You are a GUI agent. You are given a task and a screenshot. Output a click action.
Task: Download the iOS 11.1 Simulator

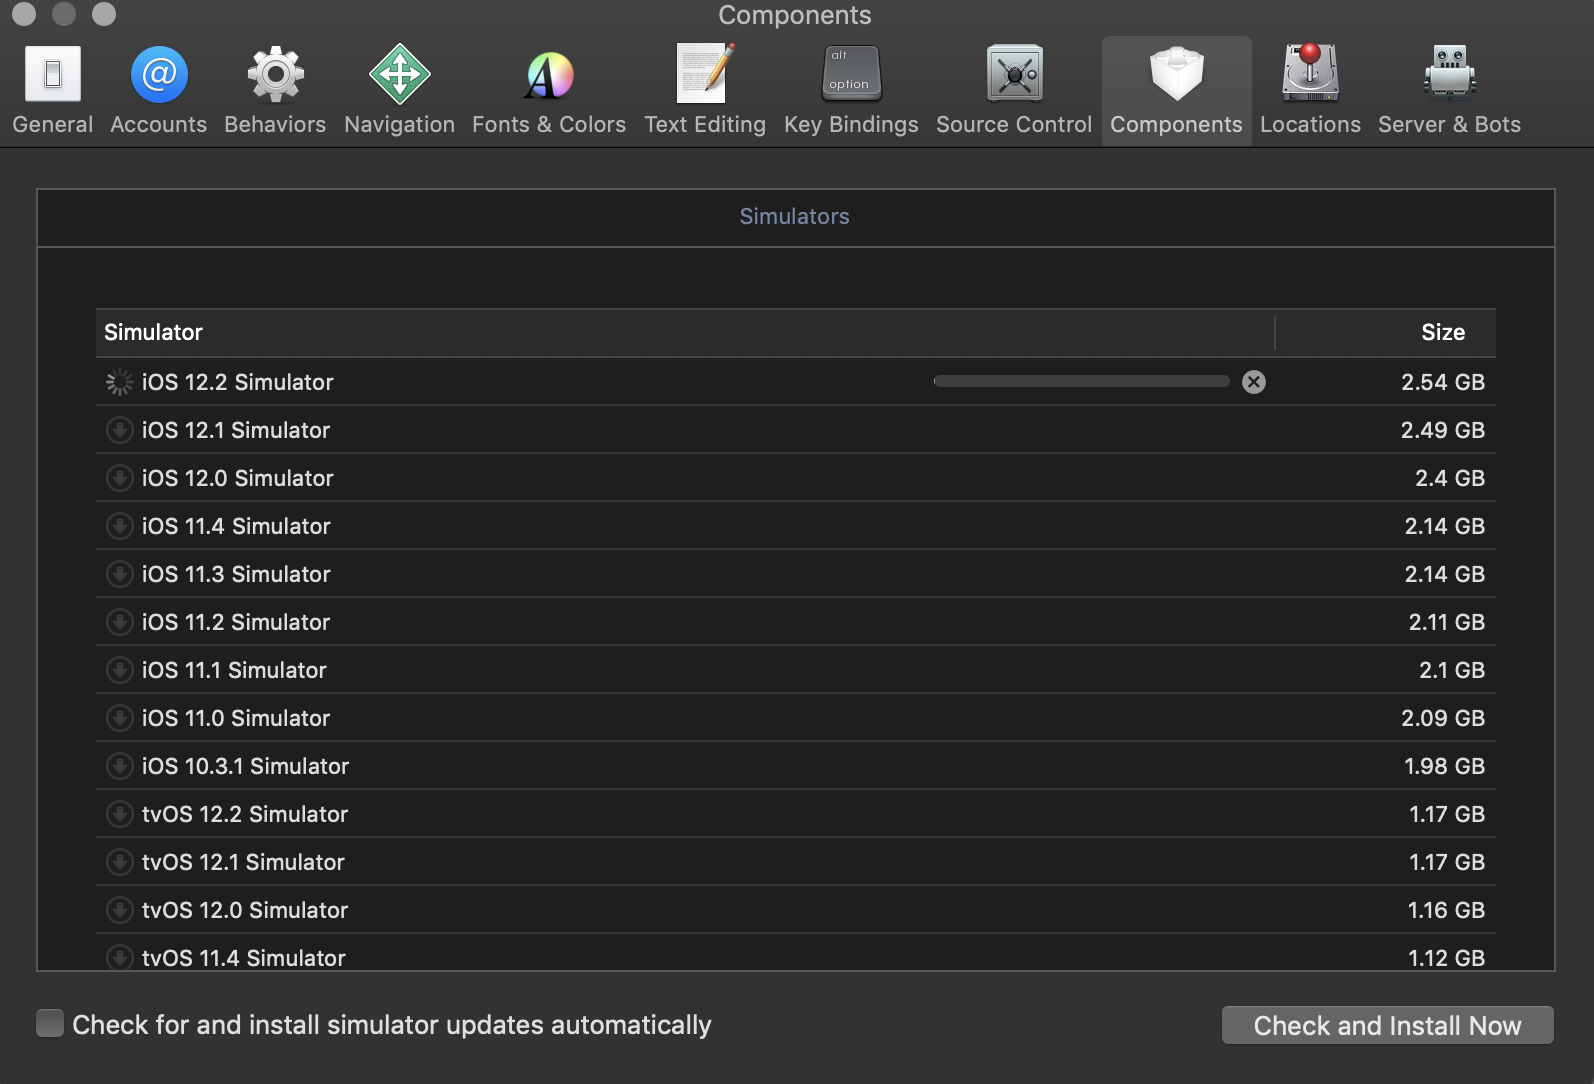click(119, 670)
